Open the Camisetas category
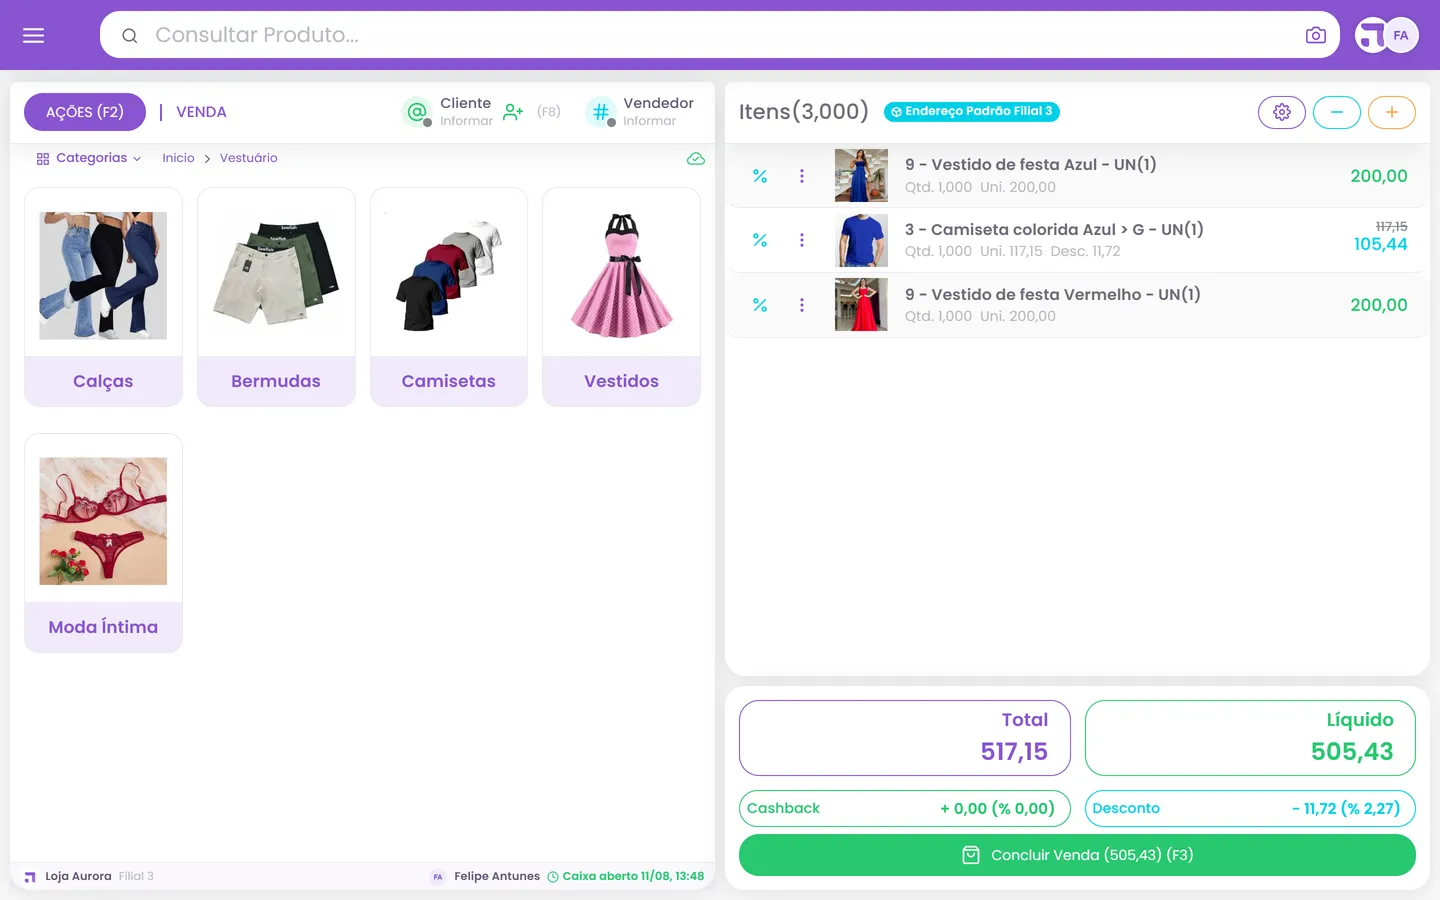This screenshot has height=900, width=1440. coord(449,297)
